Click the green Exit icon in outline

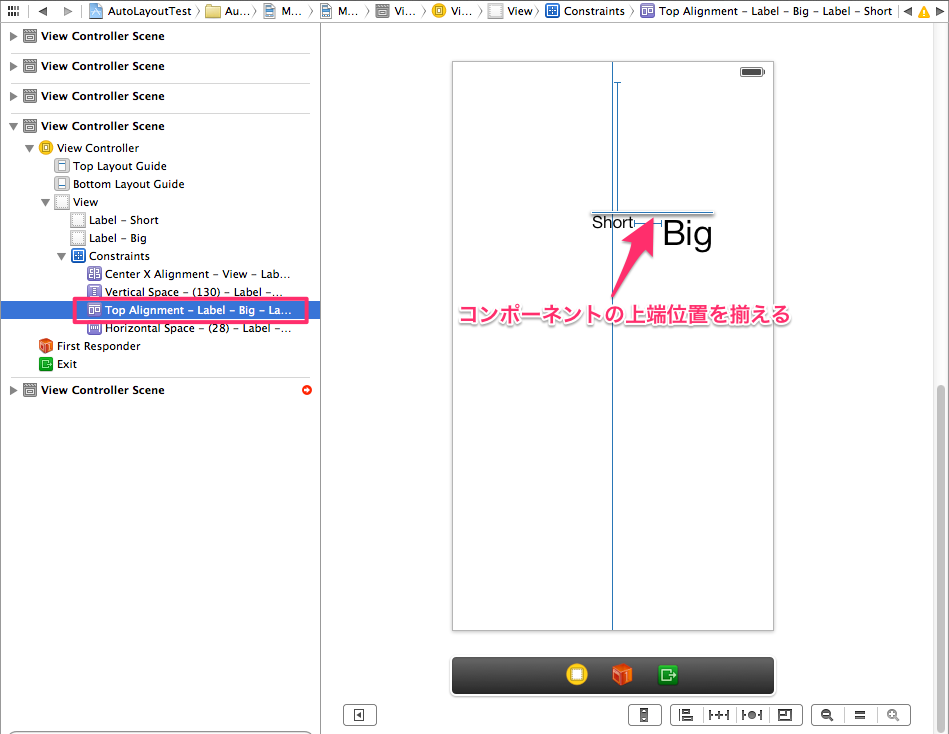[x=46, y=364]
